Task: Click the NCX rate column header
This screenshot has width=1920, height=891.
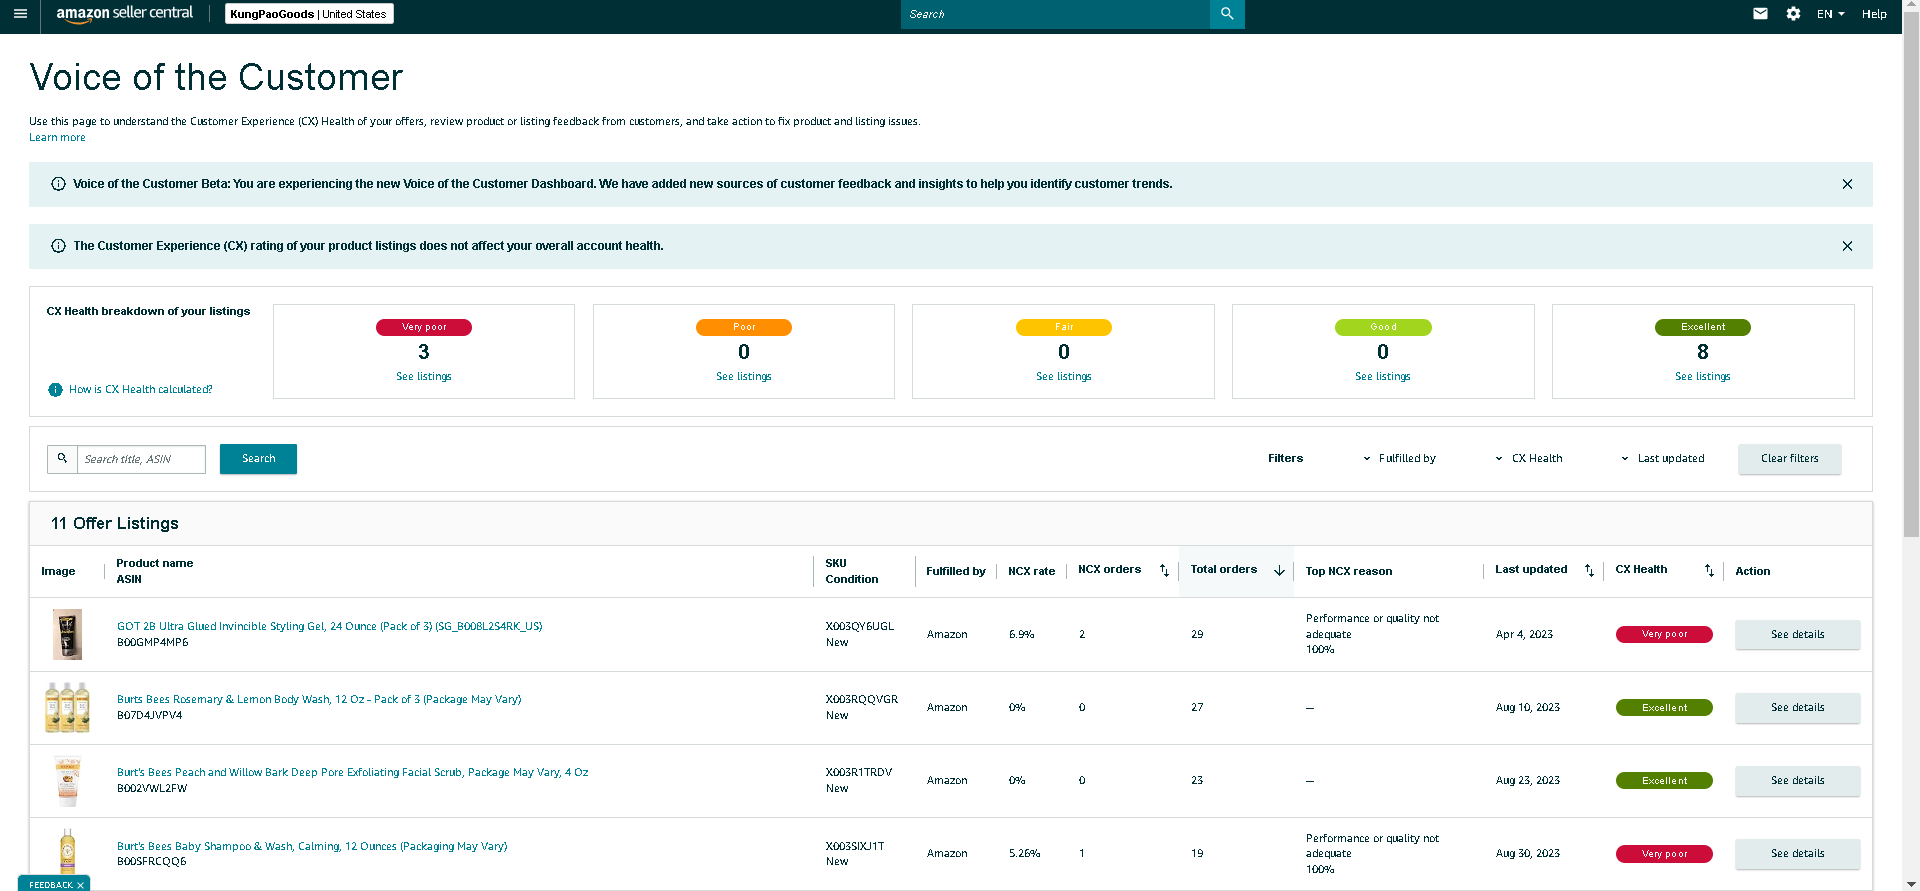Action: 1031,572
